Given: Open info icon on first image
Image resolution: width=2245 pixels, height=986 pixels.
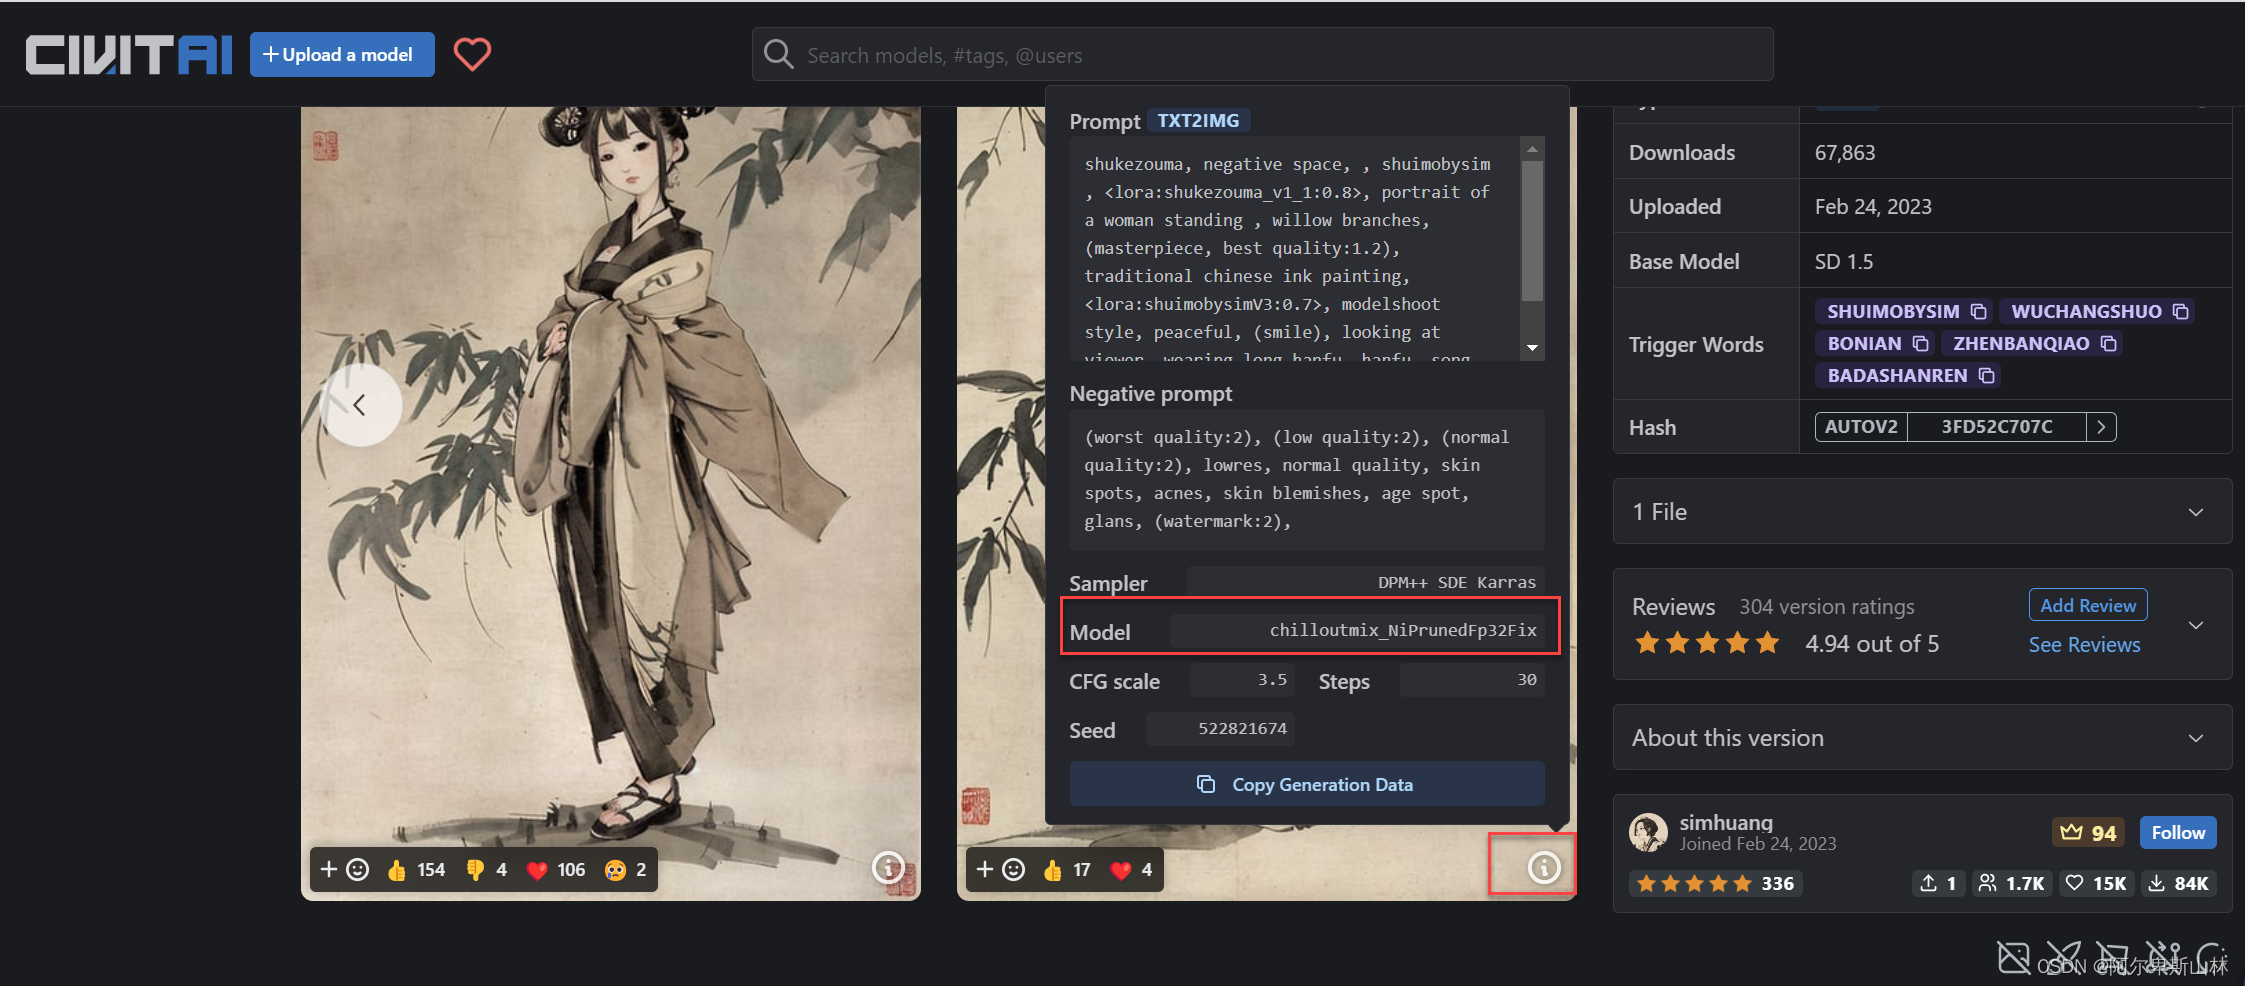Looking at the screenshot, I should pyautogui.click(x=888, y=867).
